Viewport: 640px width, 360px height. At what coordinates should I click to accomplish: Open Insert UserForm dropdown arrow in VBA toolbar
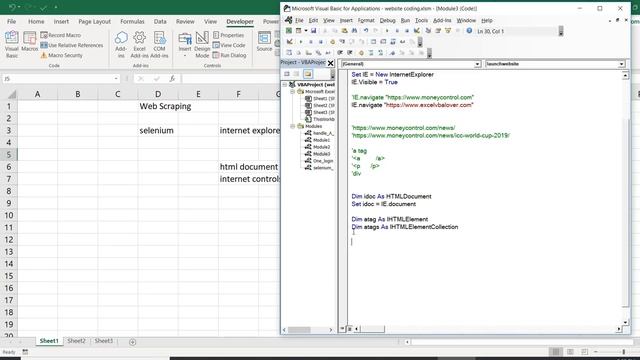[x=306, y=31]
